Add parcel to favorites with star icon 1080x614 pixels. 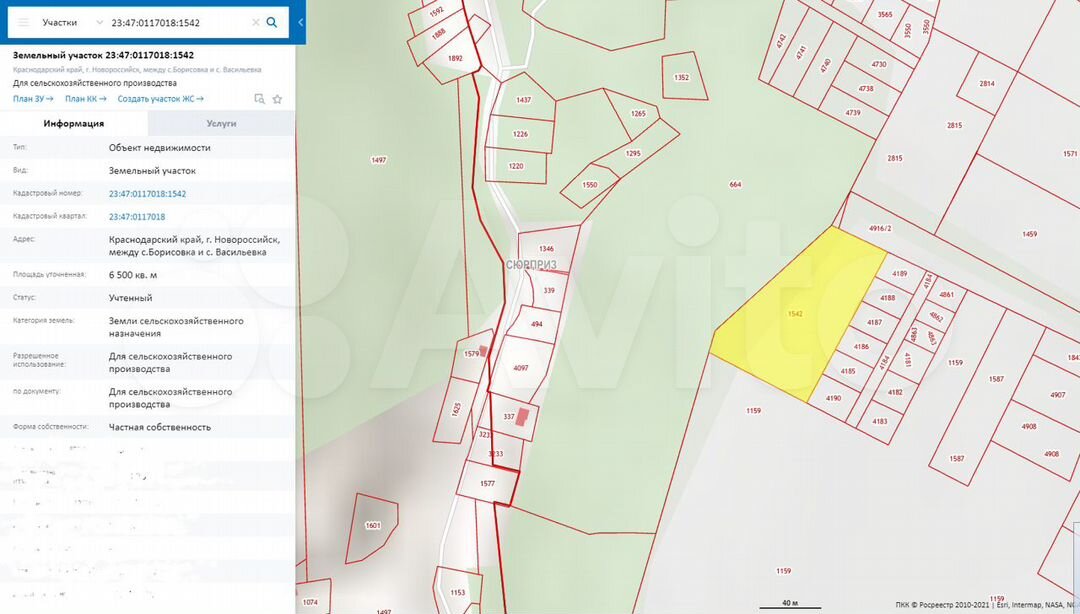(x=277, y=99)
